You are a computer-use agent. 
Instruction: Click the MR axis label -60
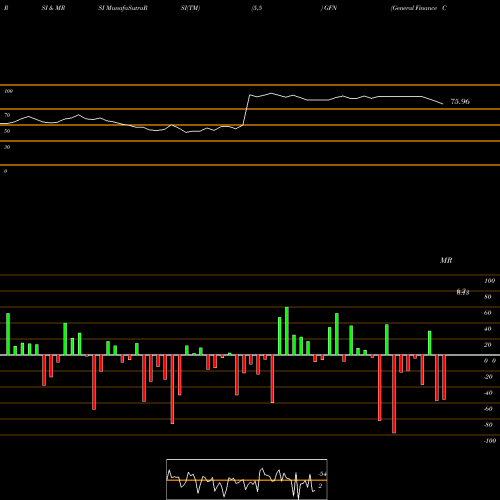tap(488, 409)
